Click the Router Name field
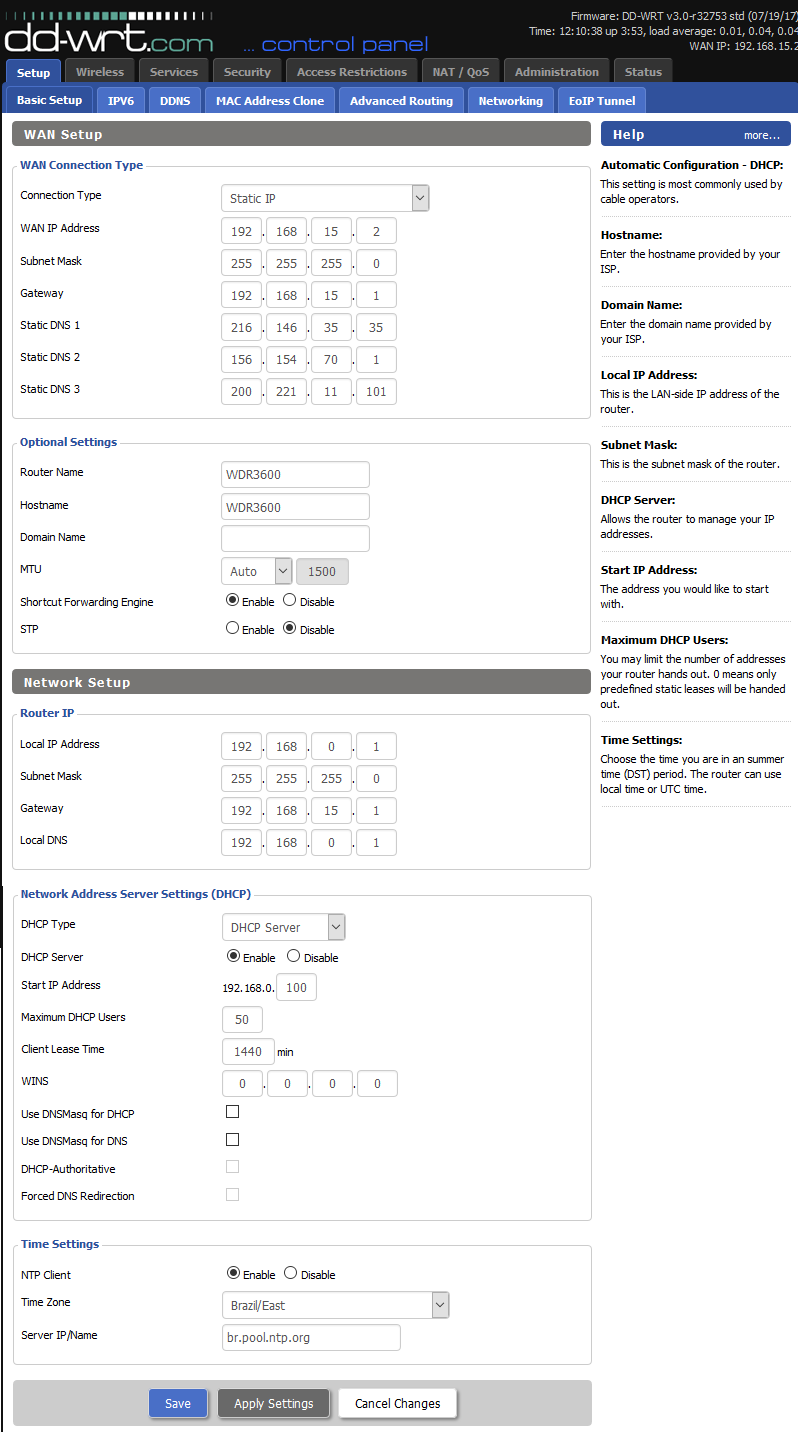The image size is (798, 1432). click(x=295, y=474)
